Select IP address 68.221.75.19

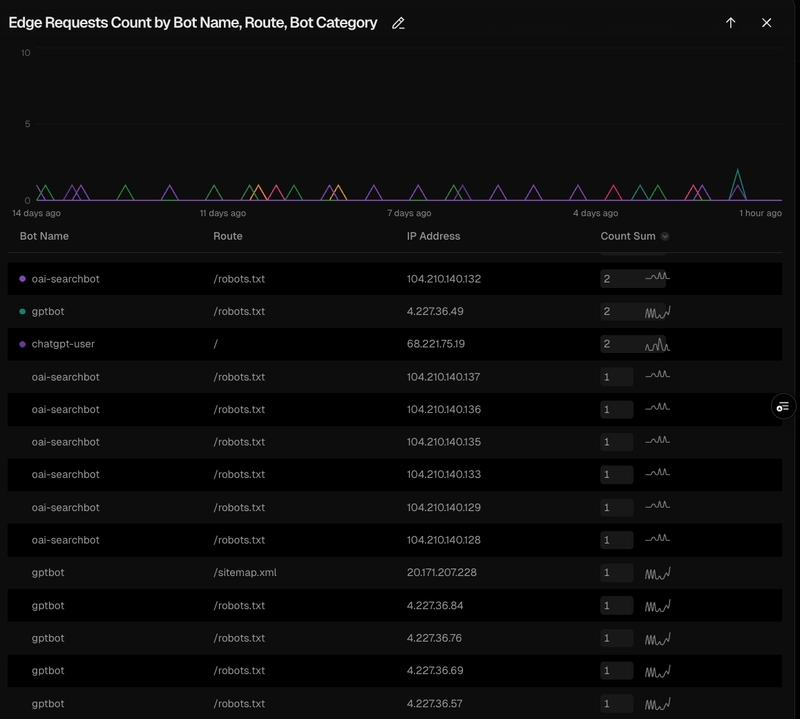[x=436, y=344]
